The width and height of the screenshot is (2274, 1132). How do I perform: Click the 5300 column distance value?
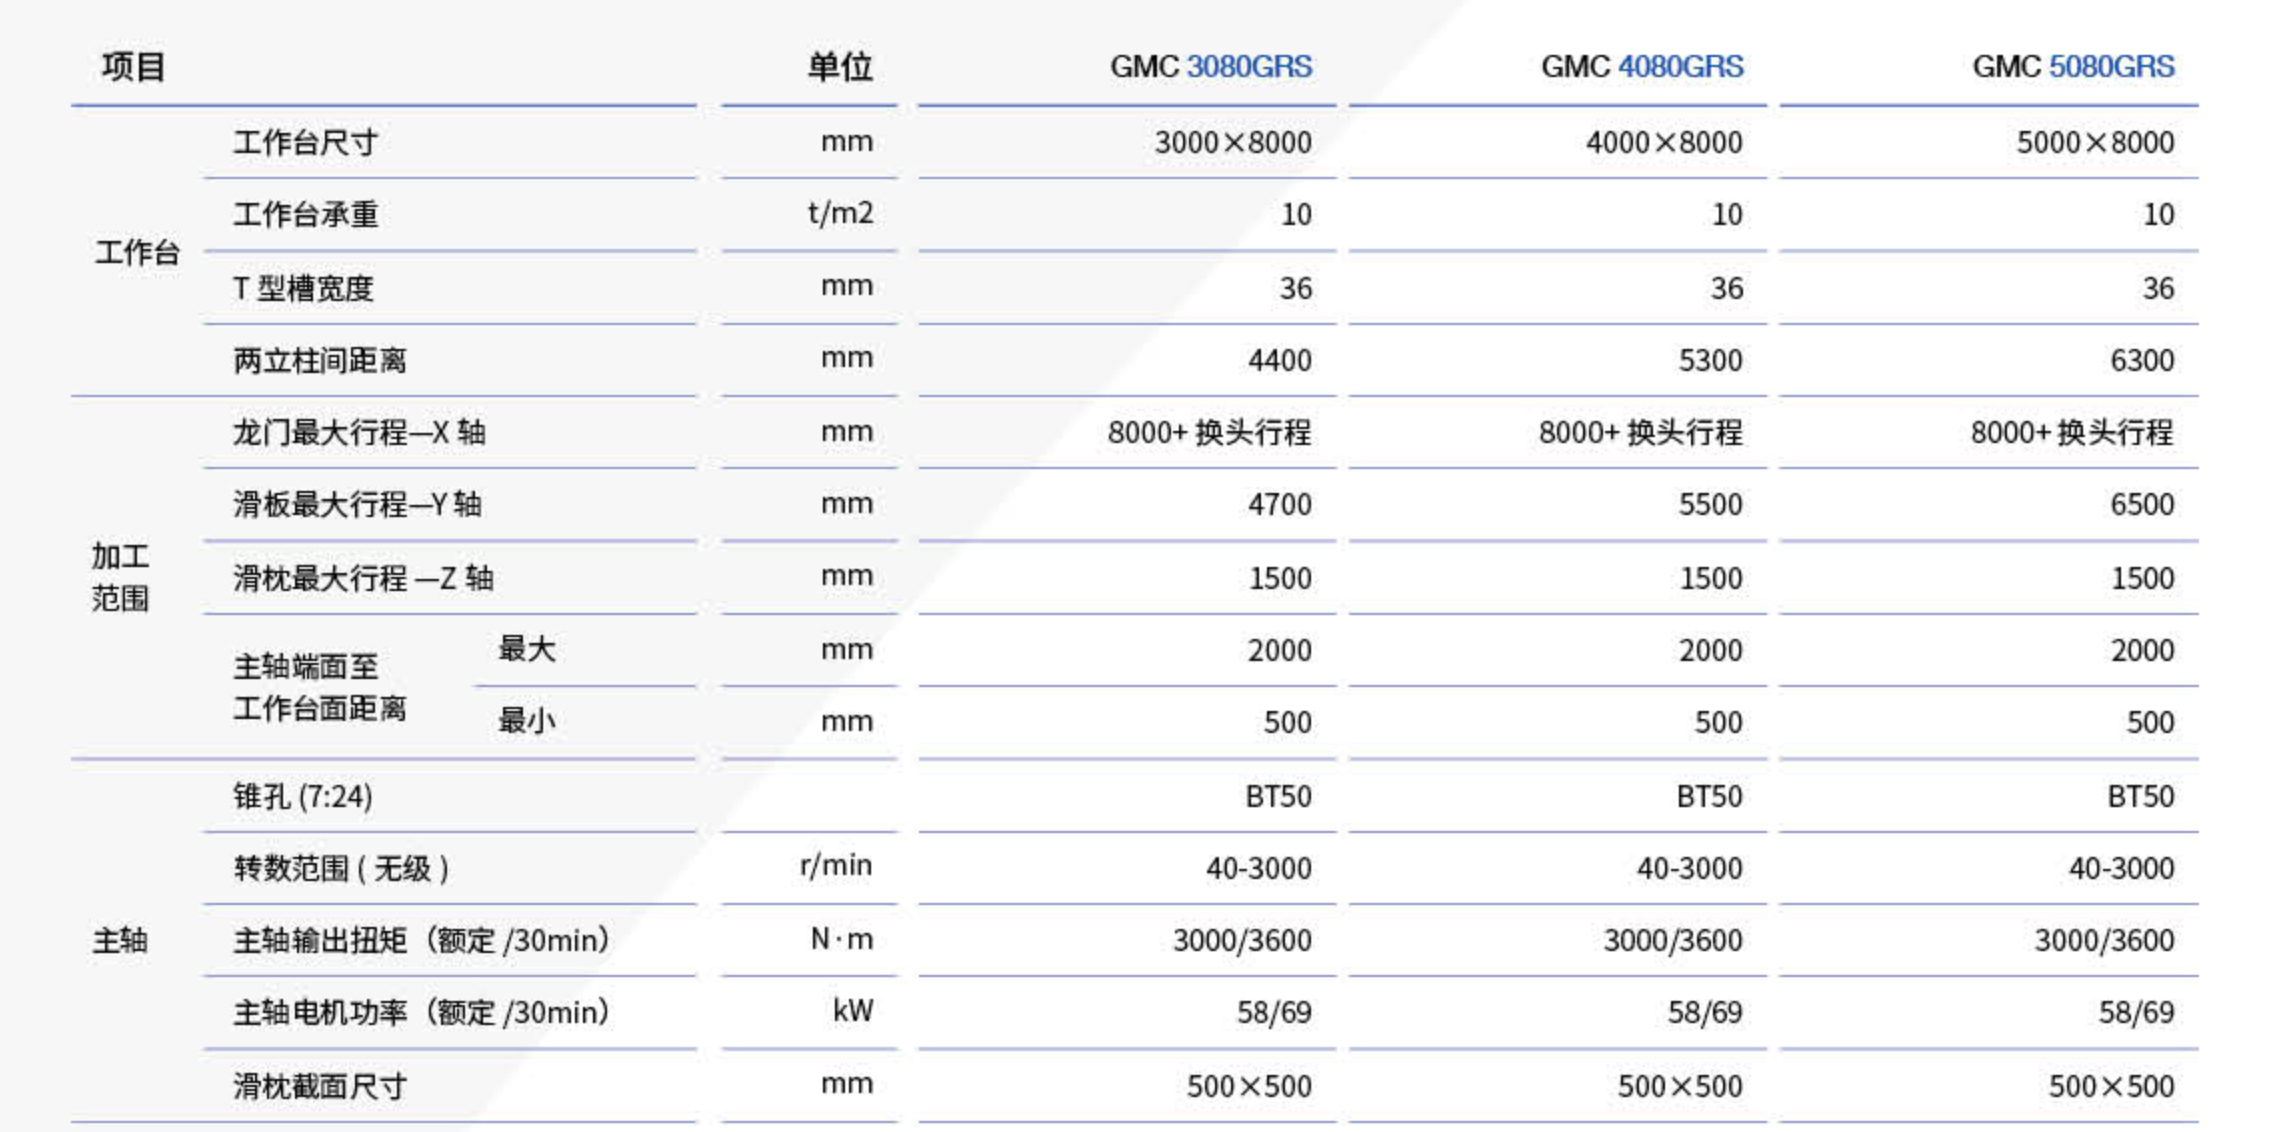pos(1710,360)
